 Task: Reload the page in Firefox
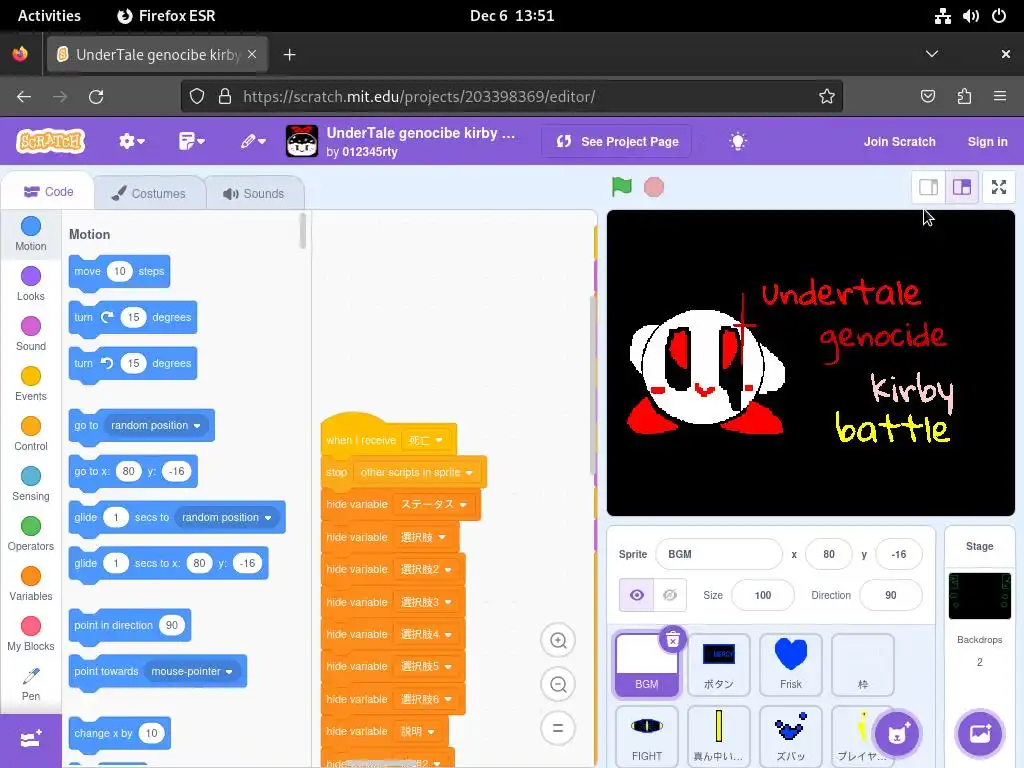click(96, 97)
